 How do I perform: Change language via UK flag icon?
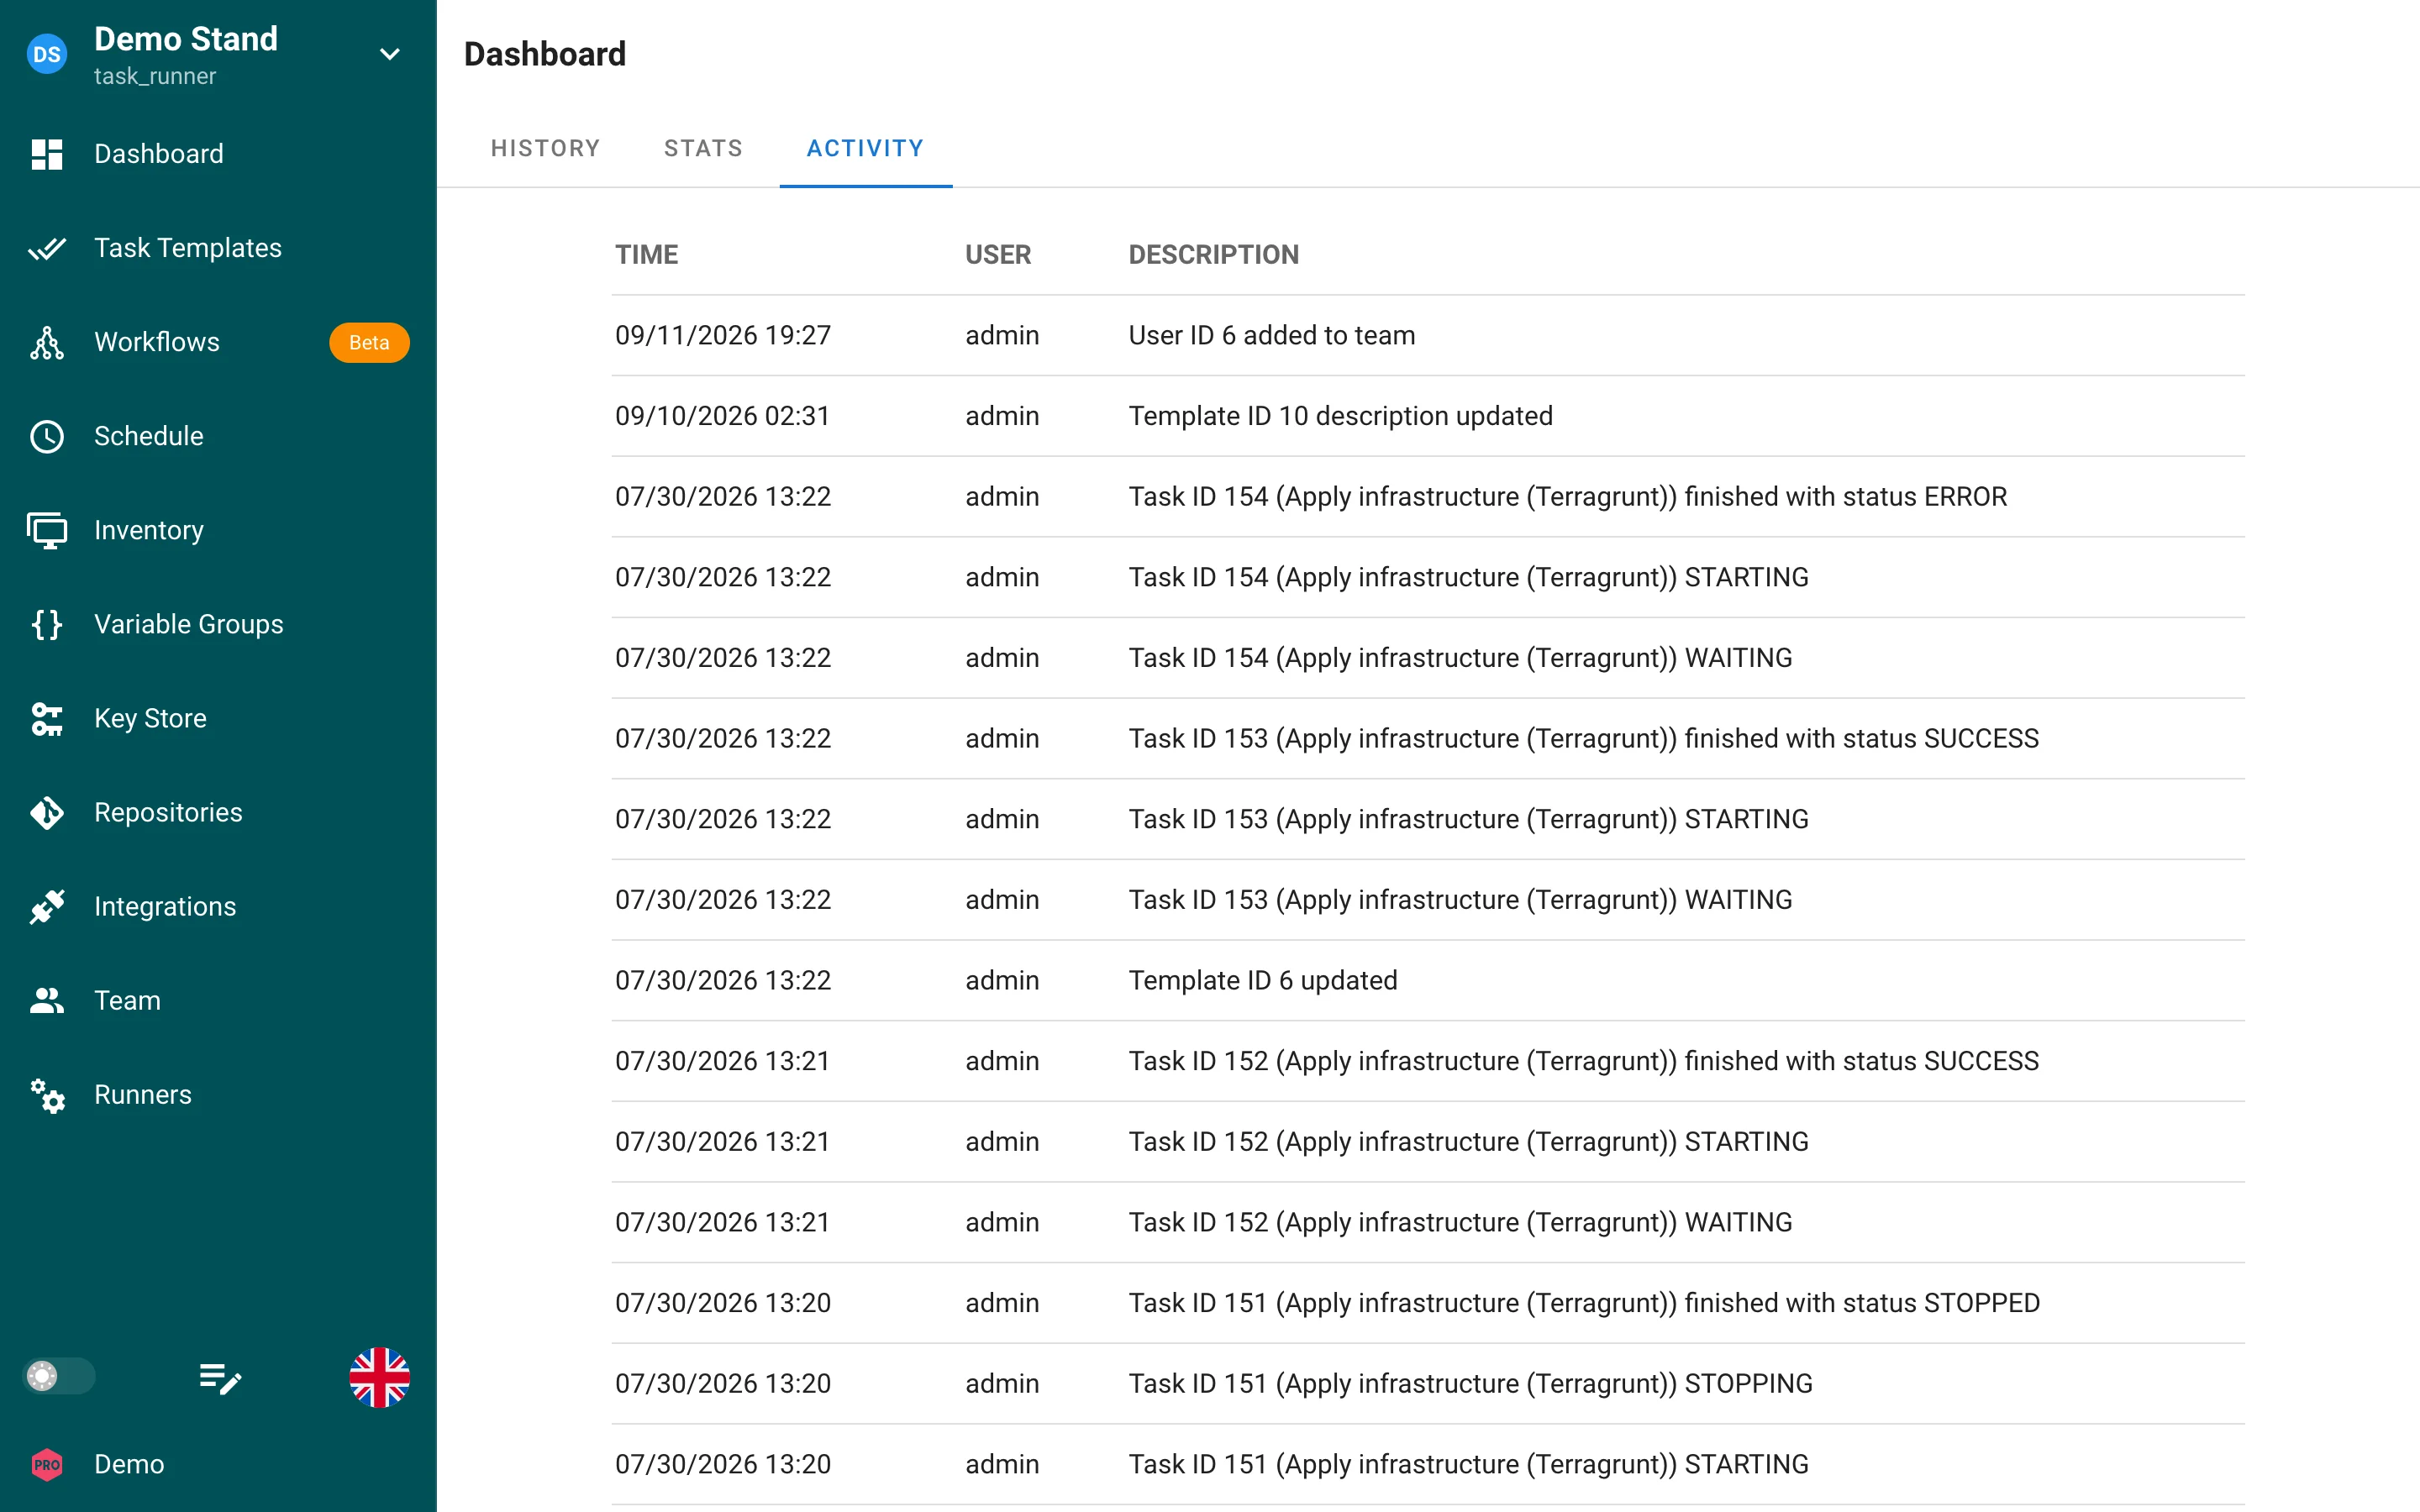(x=379, y=1377)
